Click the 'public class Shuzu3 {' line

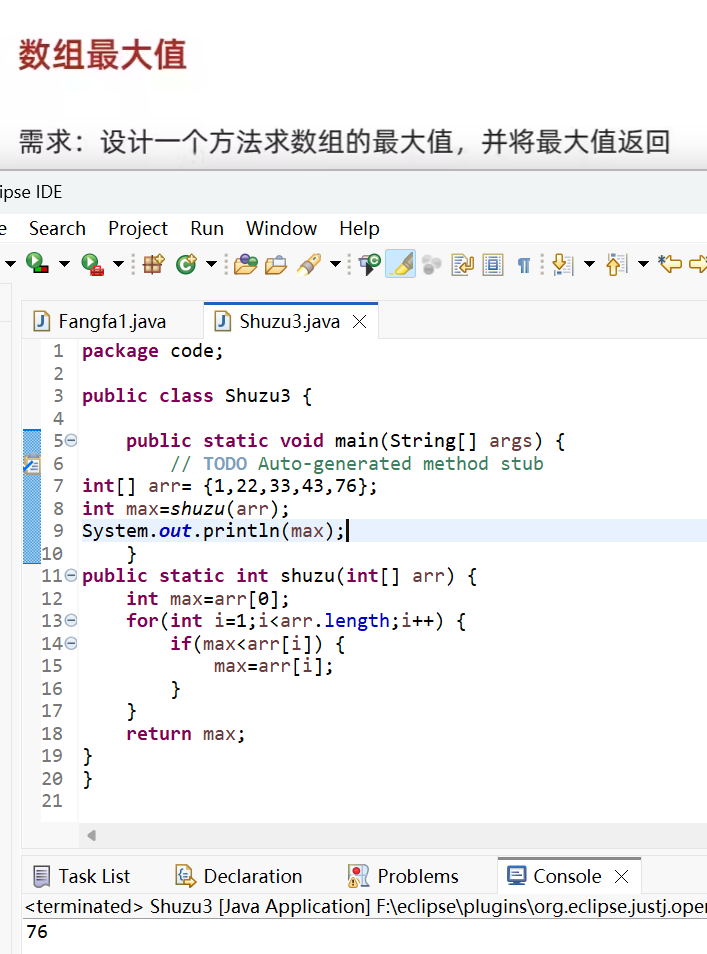pyautogui.click(x=197, y=396)
